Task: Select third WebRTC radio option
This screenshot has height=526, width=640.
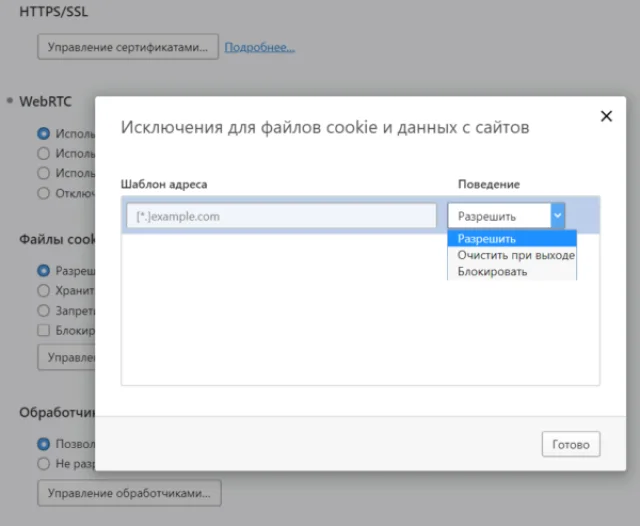Action: 44,173
